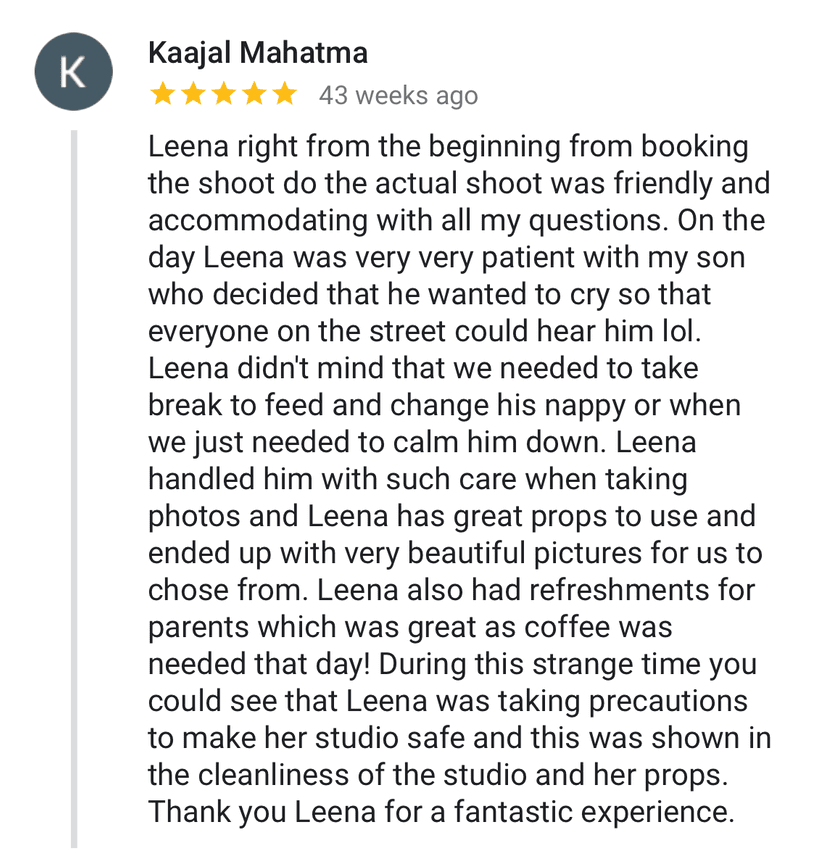This screenshot has height=865, width=816.
Task: Click the first rating star
Action: coord(162,95)
